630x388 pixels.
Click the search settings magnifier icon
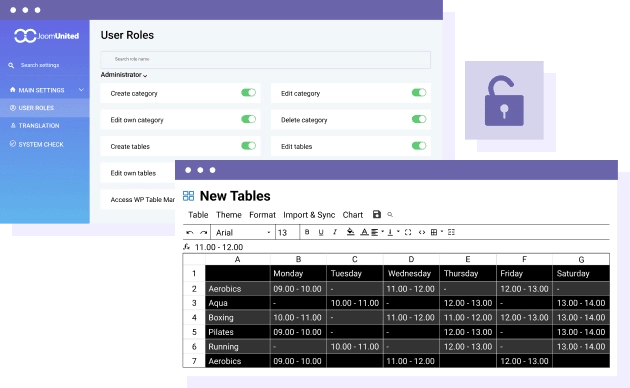[x=11, y=65]
